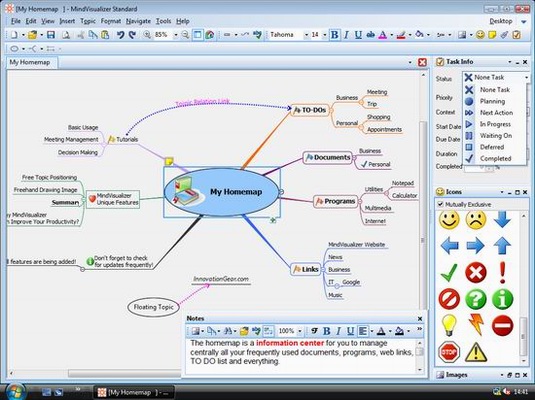Choose In Progress from Status list
The width and height of the screenshot is (535, 400).
[494, 124]
